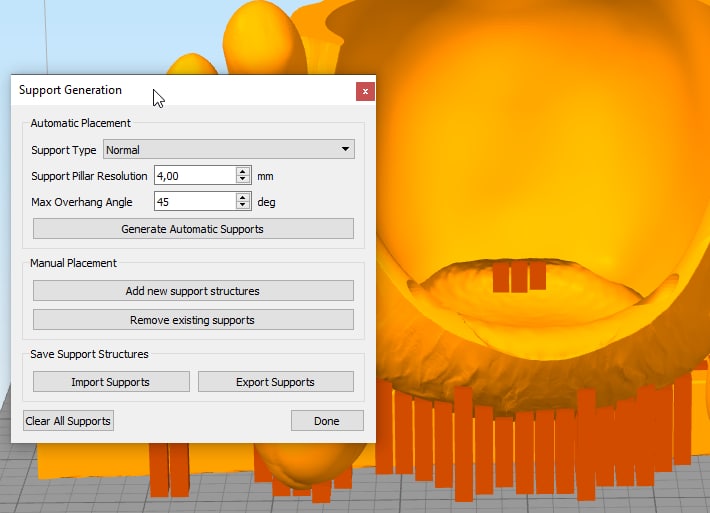Click the "mm" unit label
The height and width of the screenshot is (513, 710).
(x=265, y=176)
